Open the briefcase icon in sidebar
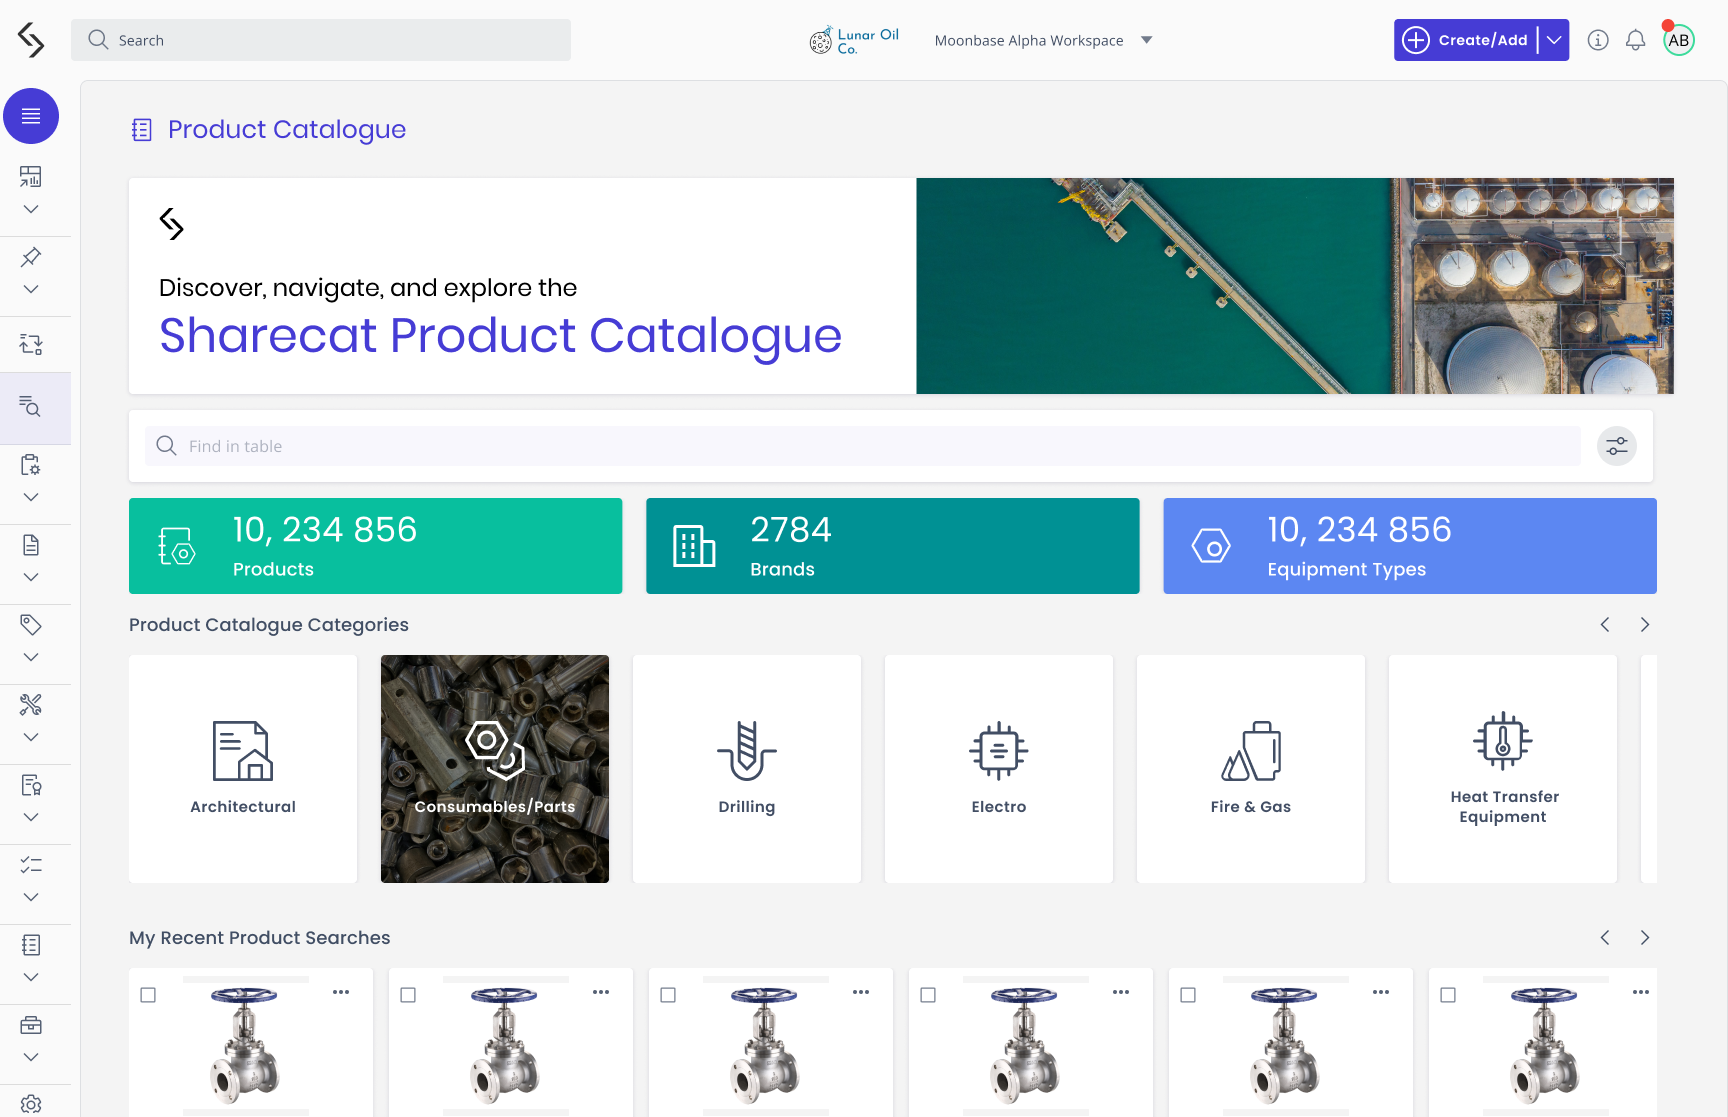Screen dimensions: 1728x1117 [x=31, y=1025]
